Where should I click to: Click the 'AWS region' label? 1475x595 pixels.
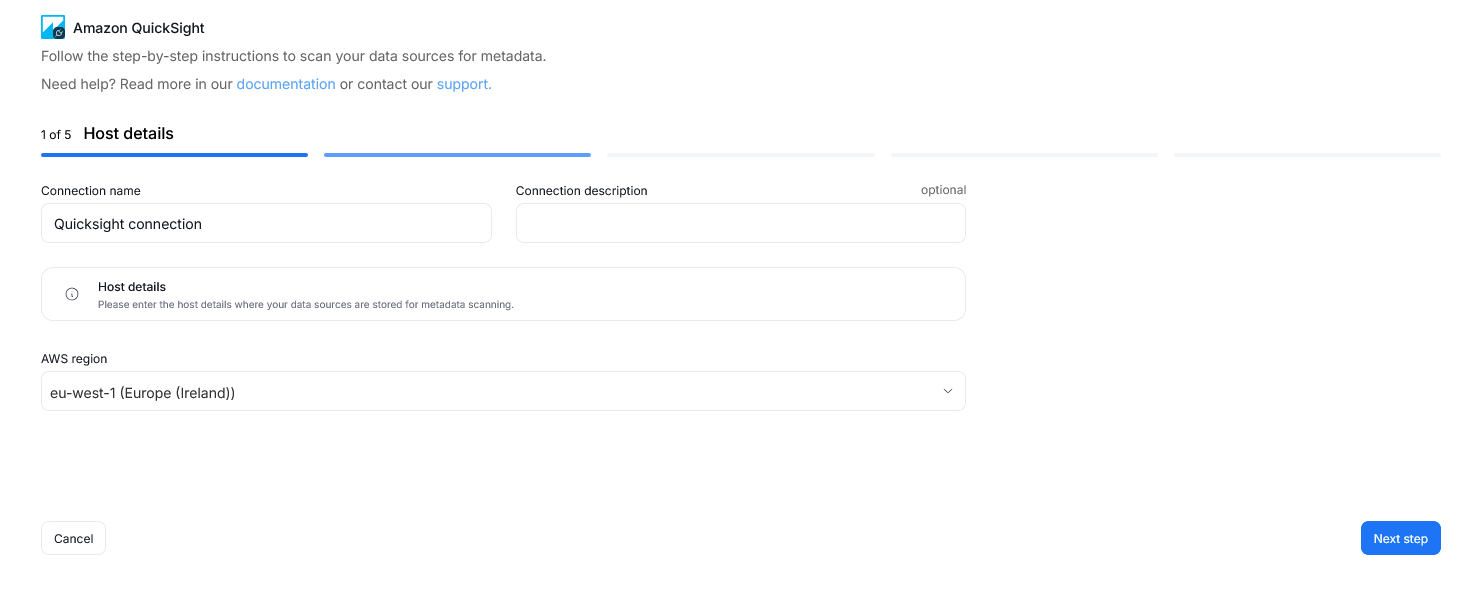[x=74, y=358]
